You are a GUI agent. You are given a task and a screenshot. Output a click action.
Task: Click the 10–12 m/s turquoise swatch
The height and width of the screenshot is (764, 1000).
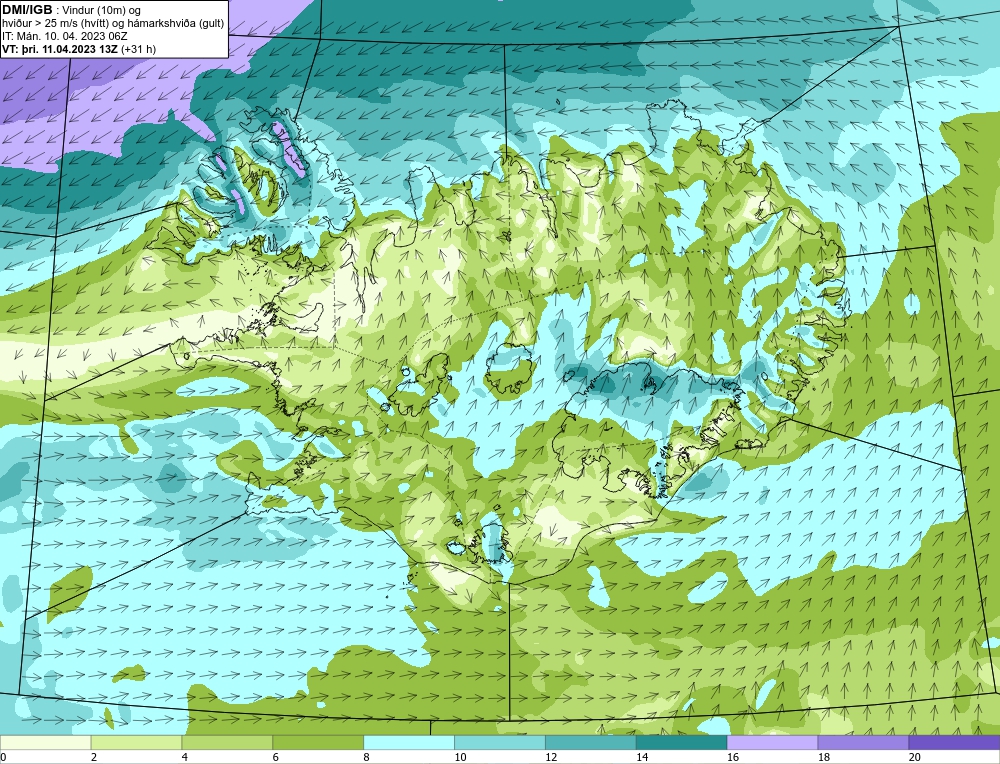click(x=500, y=742)
